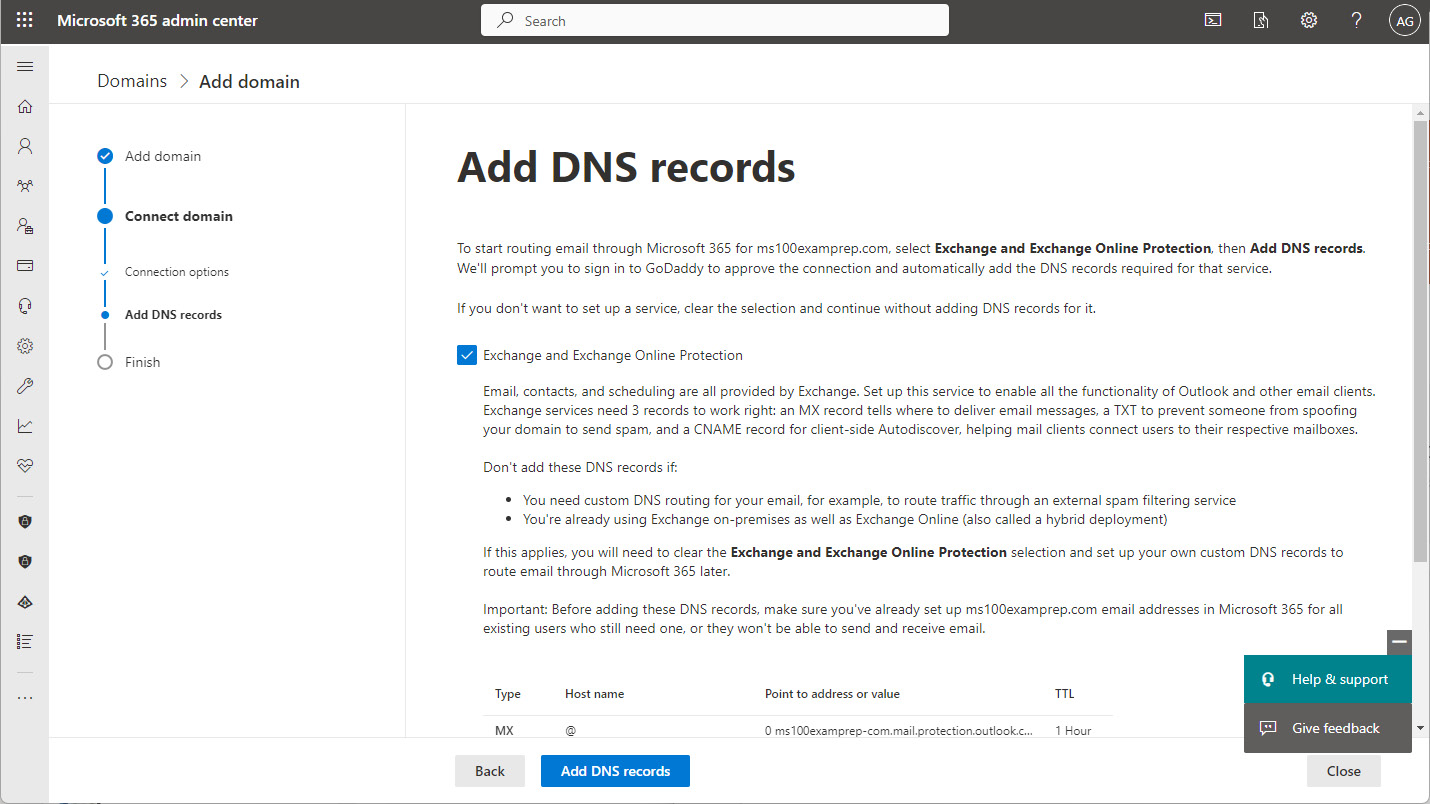Click the Point to address column header

[832, 694]
